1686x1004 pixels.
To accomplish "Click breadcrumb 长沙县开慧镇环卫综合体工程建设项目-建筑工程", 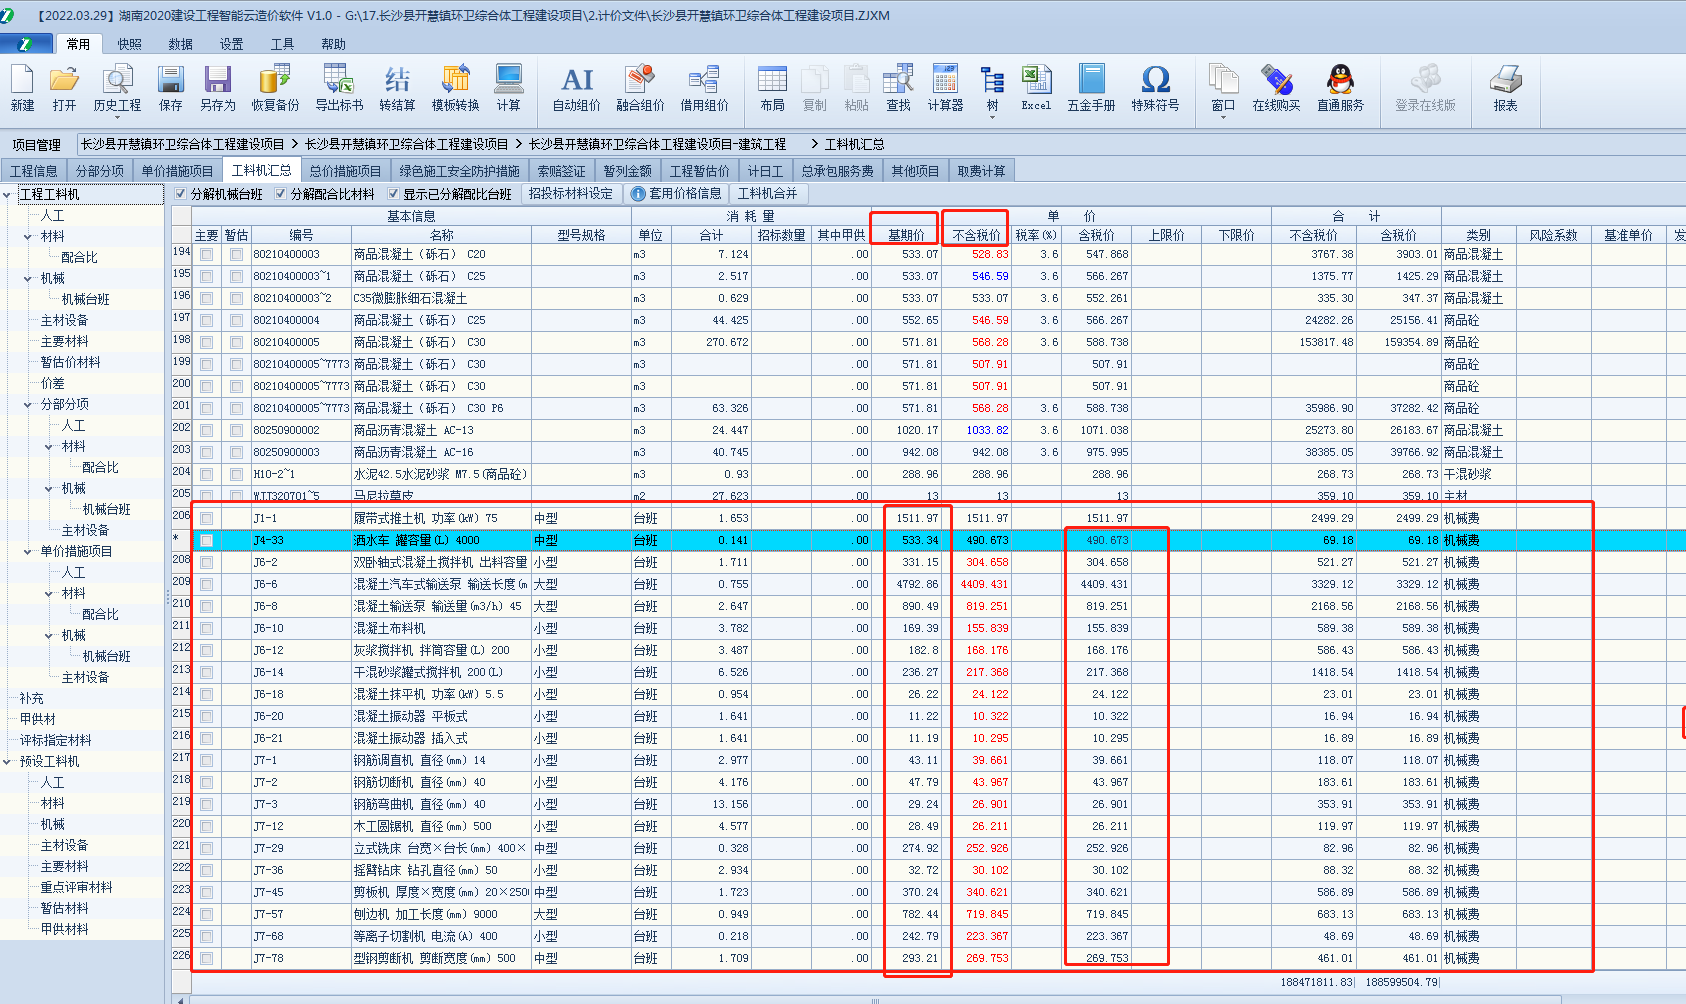I will [x=657, y=145].
